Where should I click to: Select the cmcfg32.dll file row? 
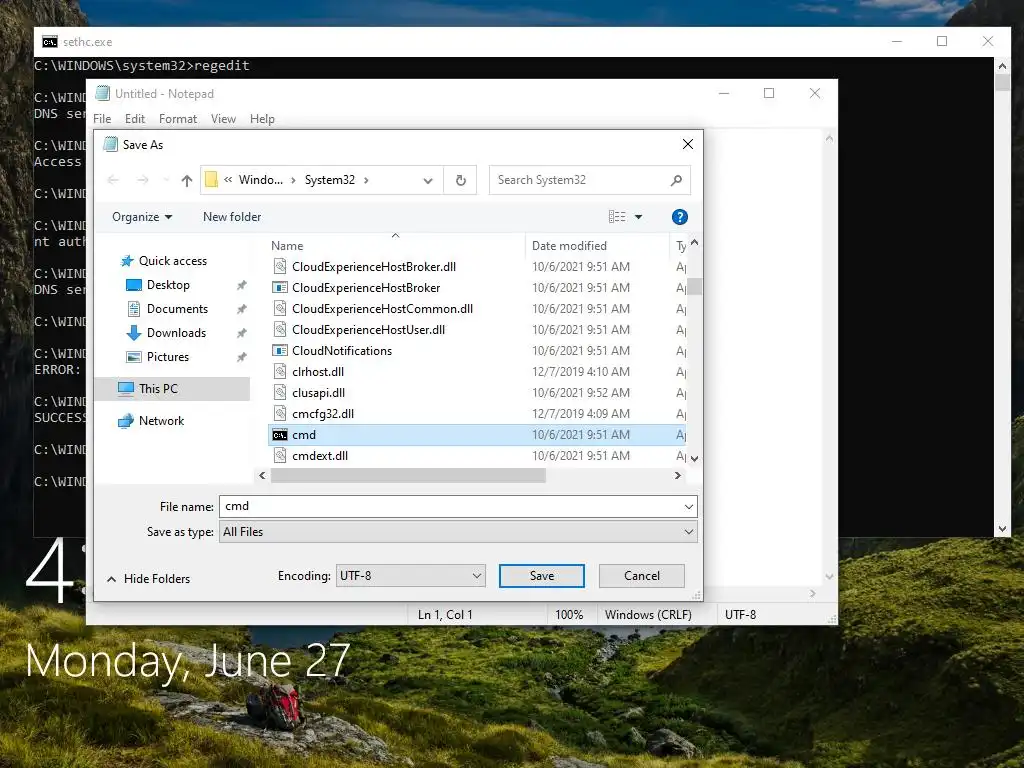[477, 414]
